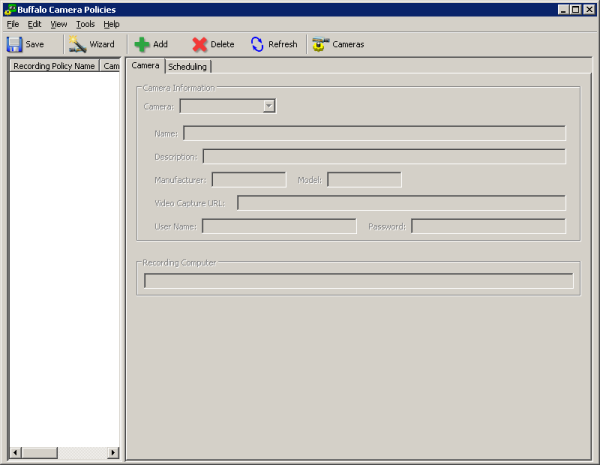The width and height of the screenshot is (600, 465).
Task: Click the horizontal scrollbar thumb
Action: pyautogui.click(x=39, y=453)
